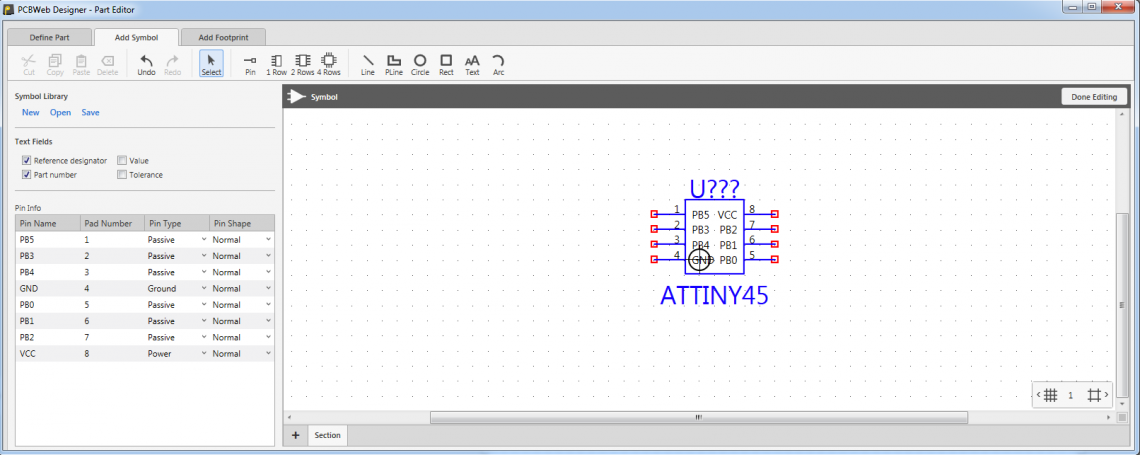Click pad number cell 4
The image size is (1140, 455).
coord(112,289)
